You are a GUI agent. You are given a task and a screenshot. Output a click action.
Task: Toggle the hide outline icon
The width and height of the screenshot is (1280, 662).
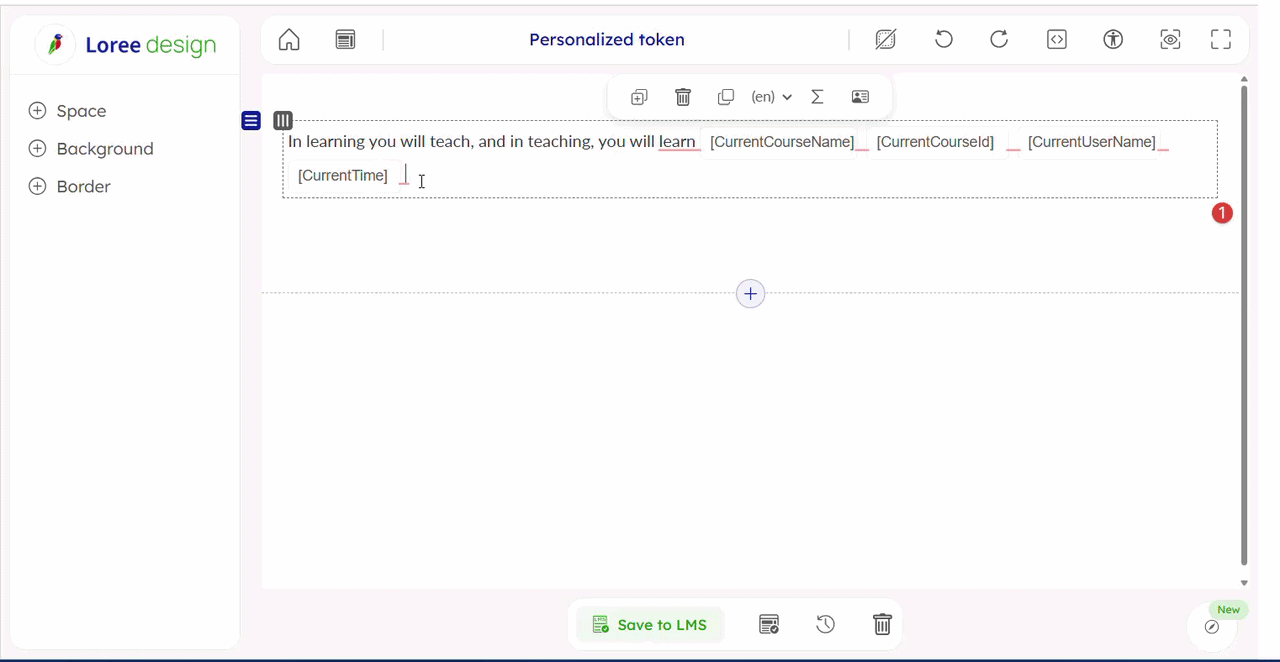[885, 40]
